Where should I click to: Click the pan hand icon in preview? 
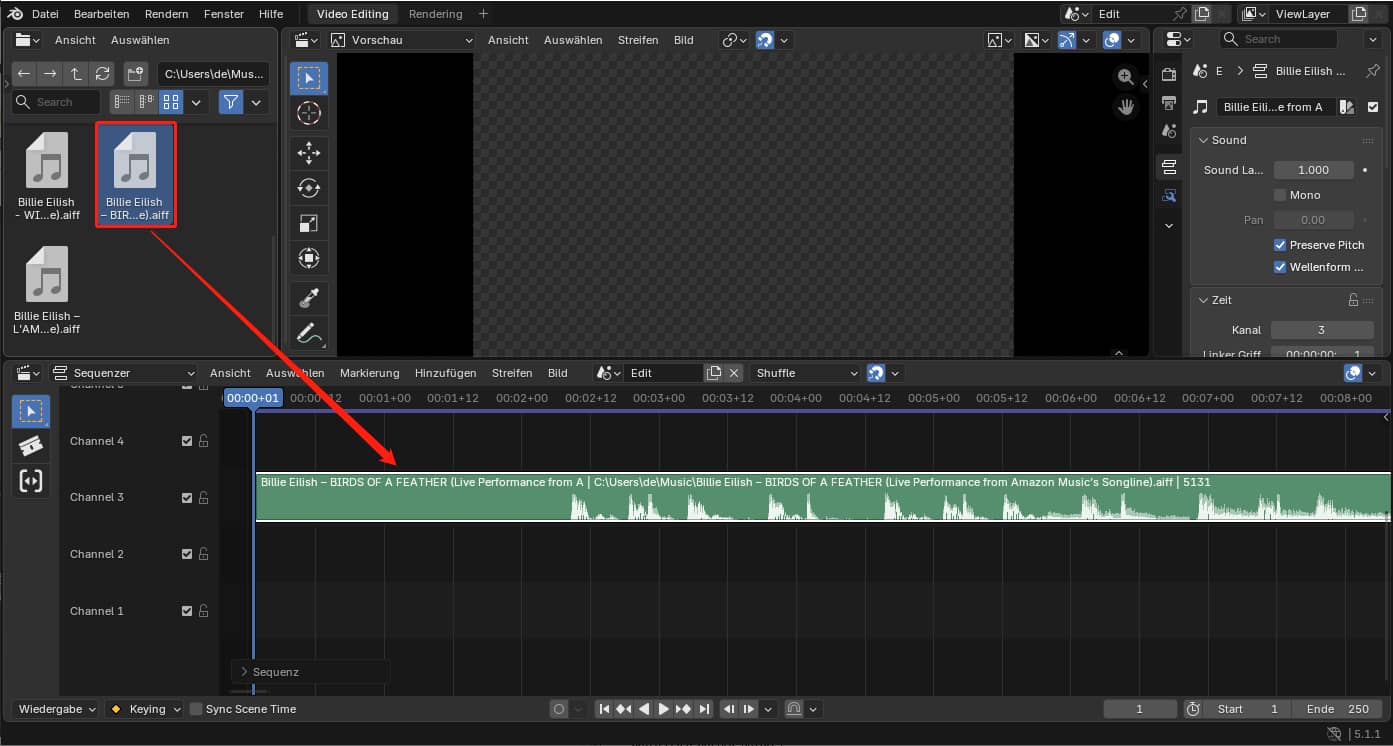click(x=1126, y=106)
